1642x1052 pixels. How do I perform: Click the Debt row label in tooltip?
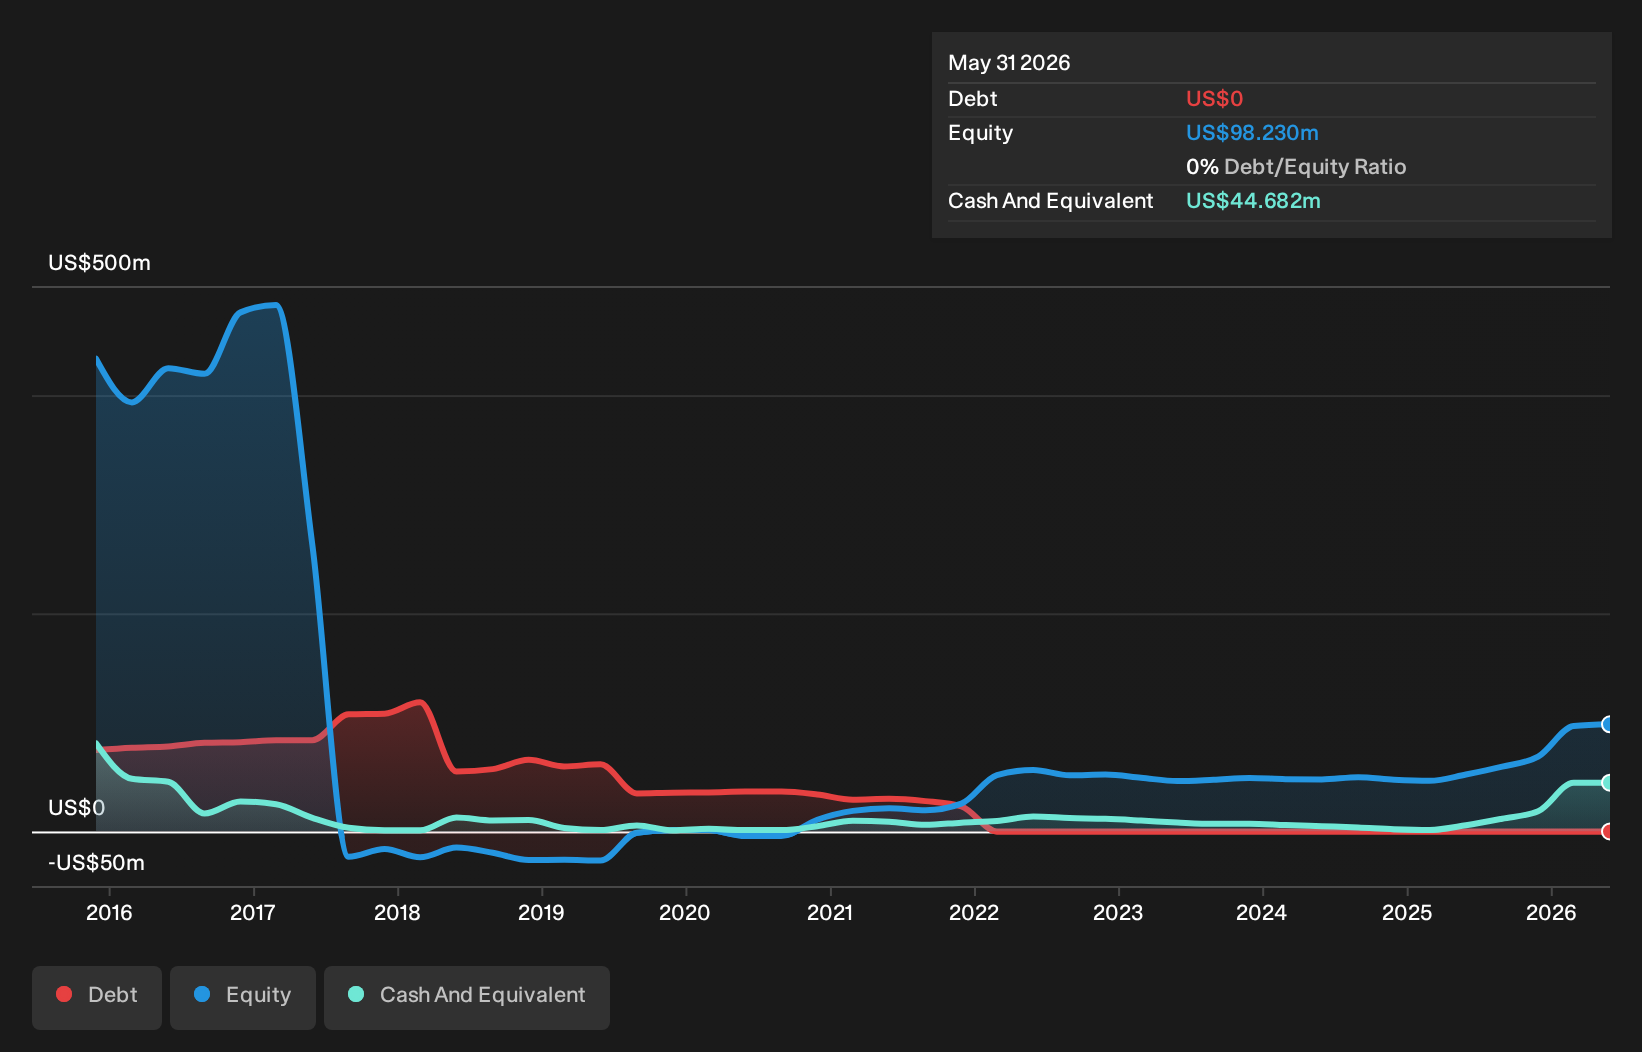pyautogui.click(x=973, y=99)
